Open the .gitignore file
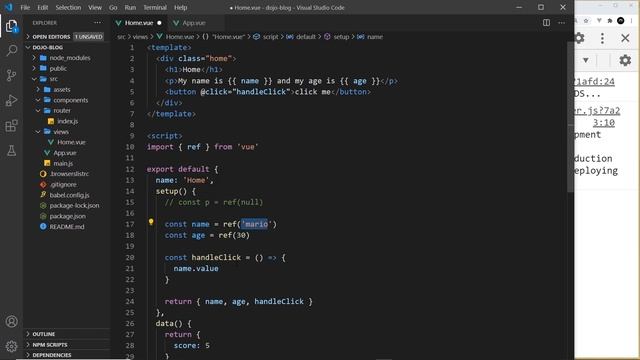This screenshot has height=360, width=640. coord(67,184)
